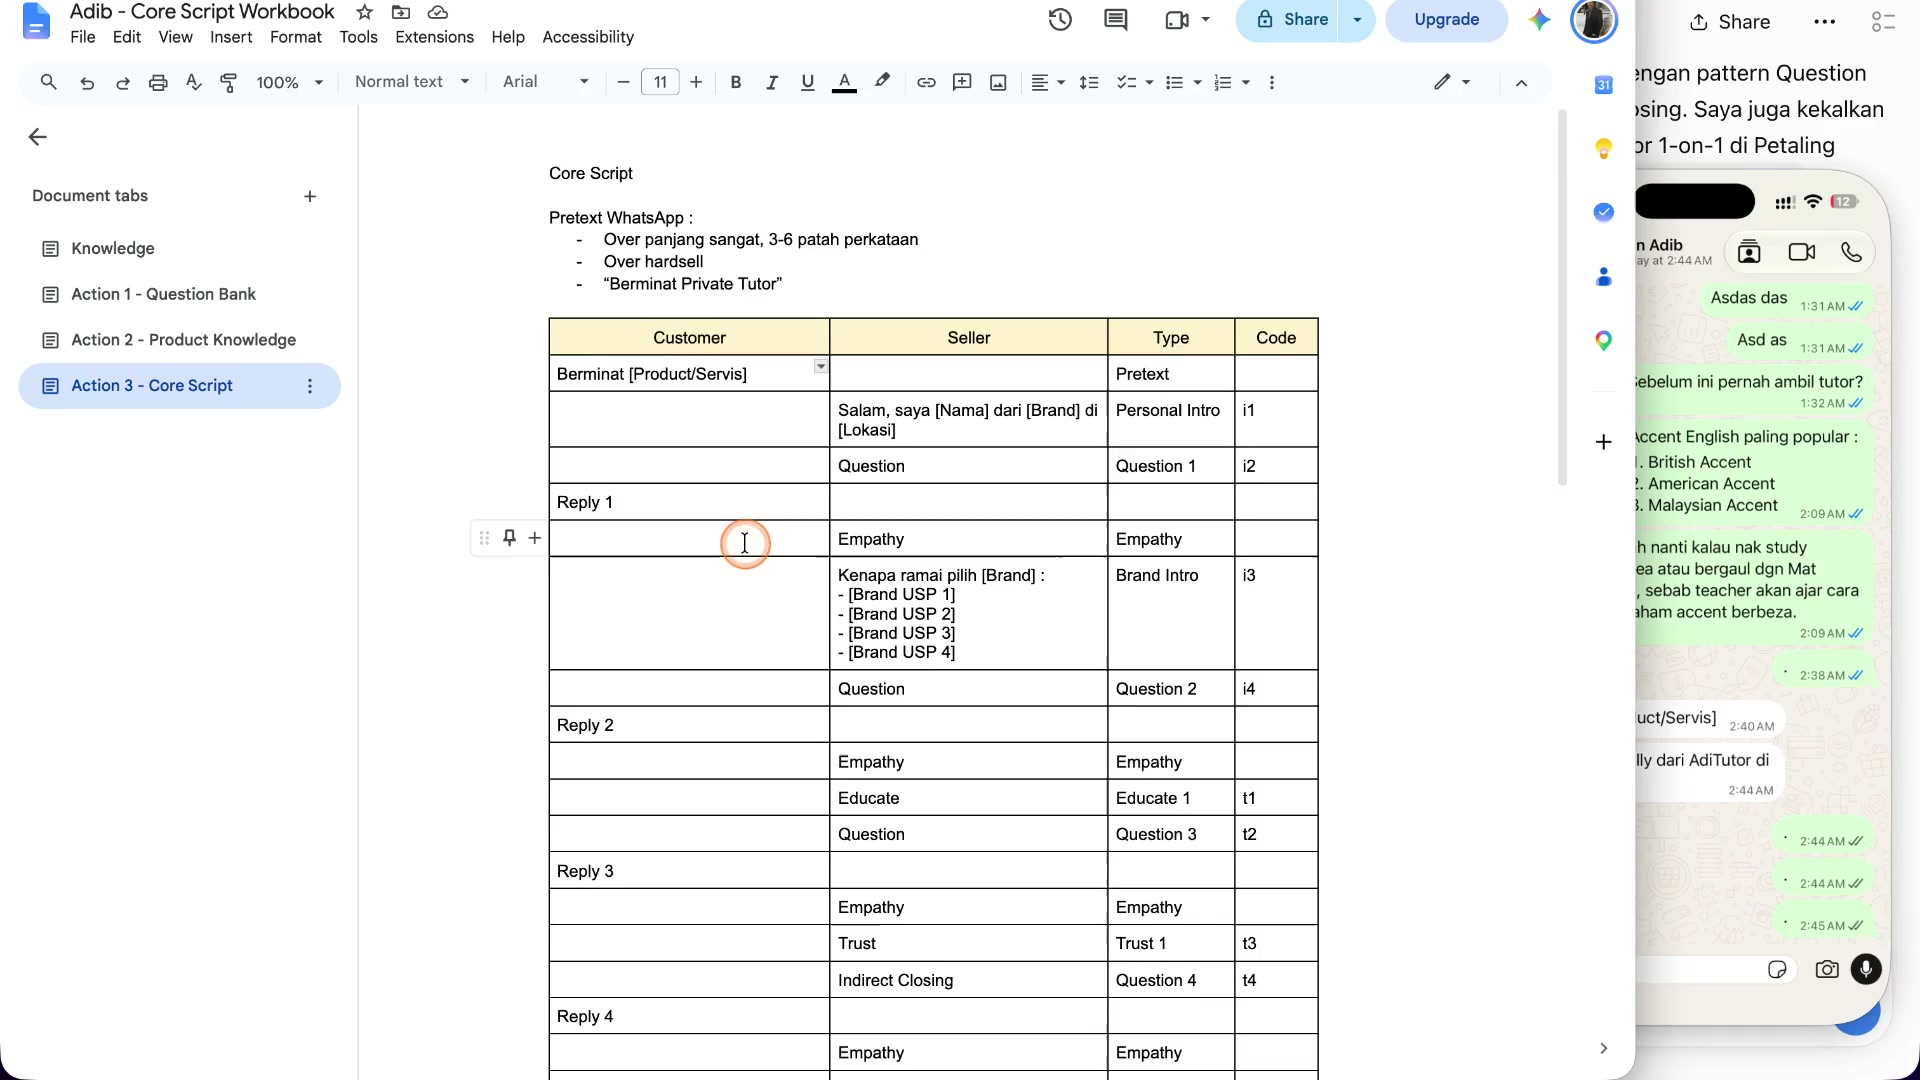Open the Format menu
The height and width of the screenshot is (1080, 1920).
pyautogui.click(x=295, y=37)
